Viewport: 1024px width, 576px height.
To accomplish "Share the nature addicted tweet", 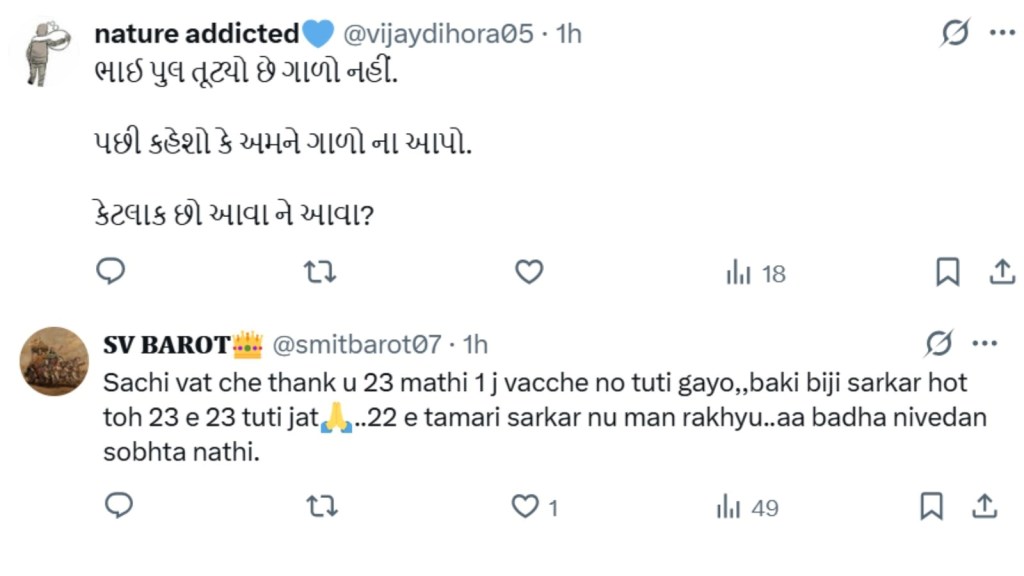I will pyautogui.click(x=1001, y=272).
